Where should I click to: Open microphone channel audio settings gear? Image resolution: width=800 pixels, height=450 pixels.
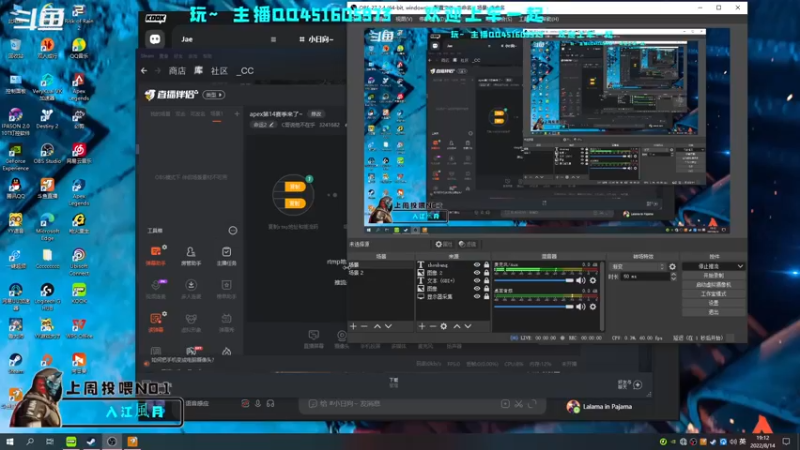(593, 280)
